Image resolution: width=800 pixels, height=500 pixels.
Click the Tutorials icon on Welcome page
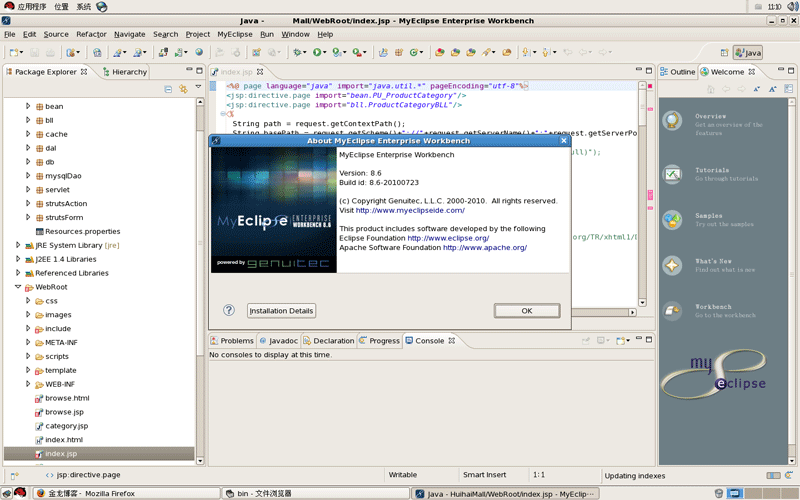[672, 174]
